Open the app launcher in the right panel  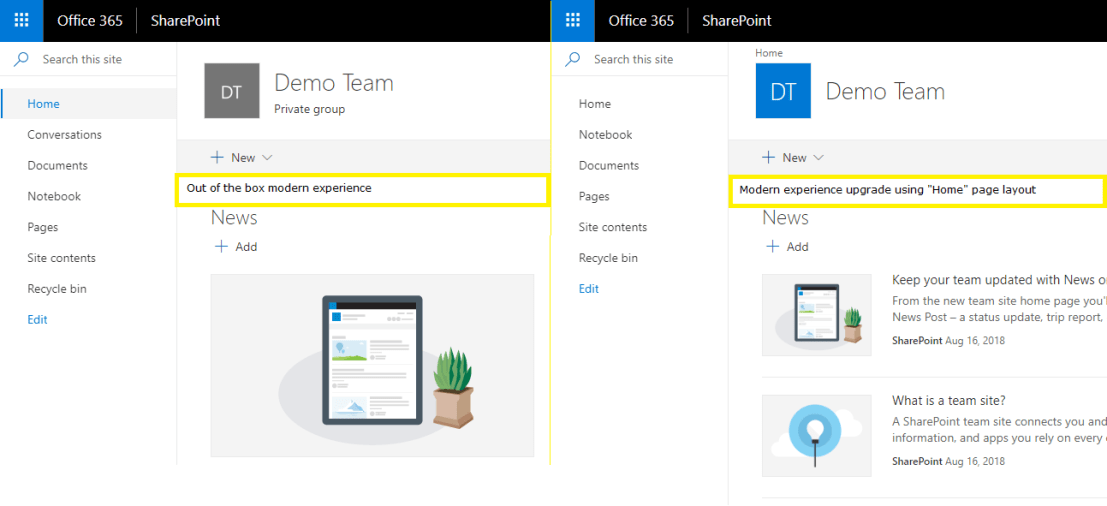(573, 21)
